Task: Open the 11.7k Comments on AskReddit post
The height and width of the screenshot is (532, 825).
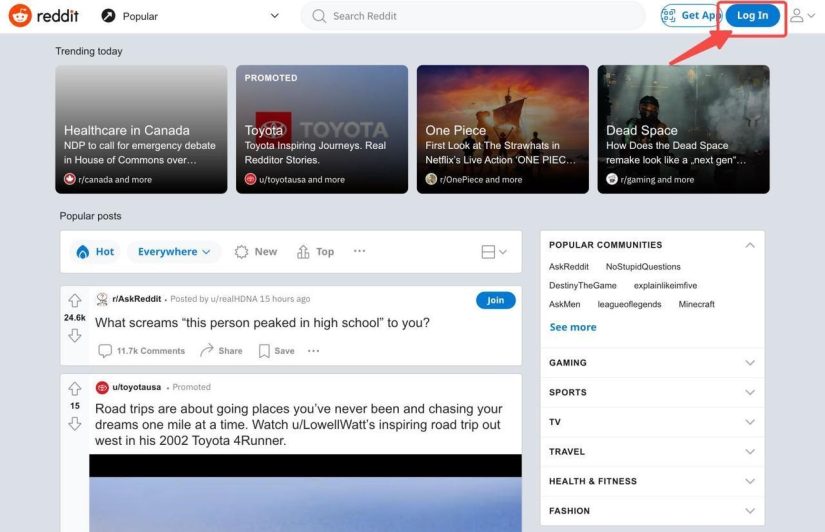Action: click(x=142, y=351)
